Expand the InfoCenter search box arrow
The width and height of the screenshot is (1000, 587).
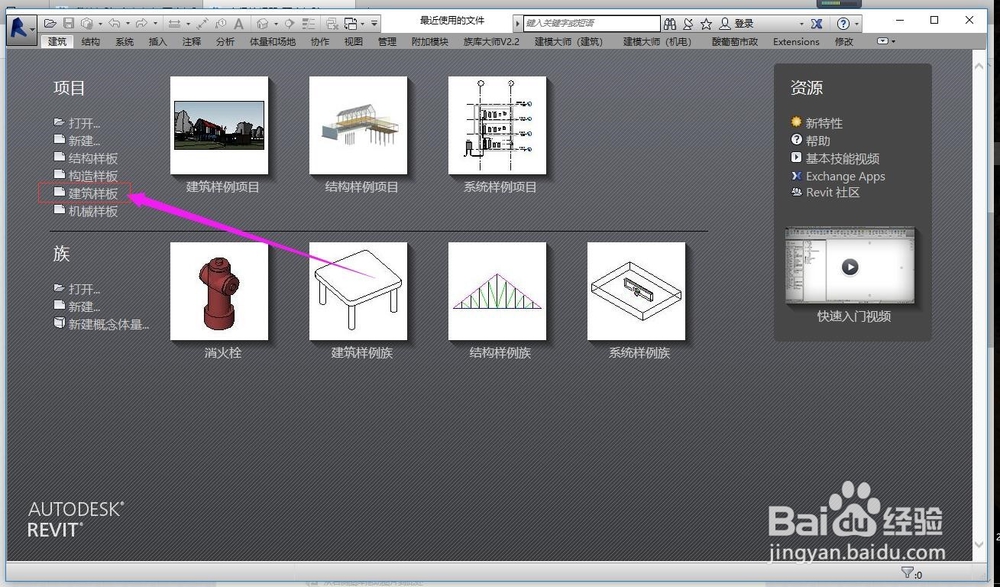(517, 24)
